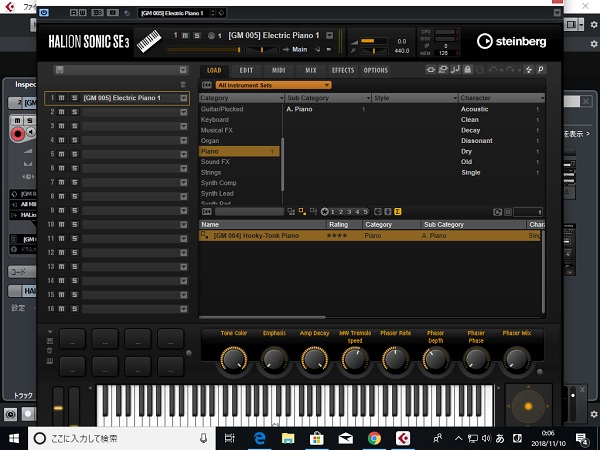The height and width of the screenshot is (450, 600).
Task: Open slot 5 load dropdown arrow
Action: [184, 154]
